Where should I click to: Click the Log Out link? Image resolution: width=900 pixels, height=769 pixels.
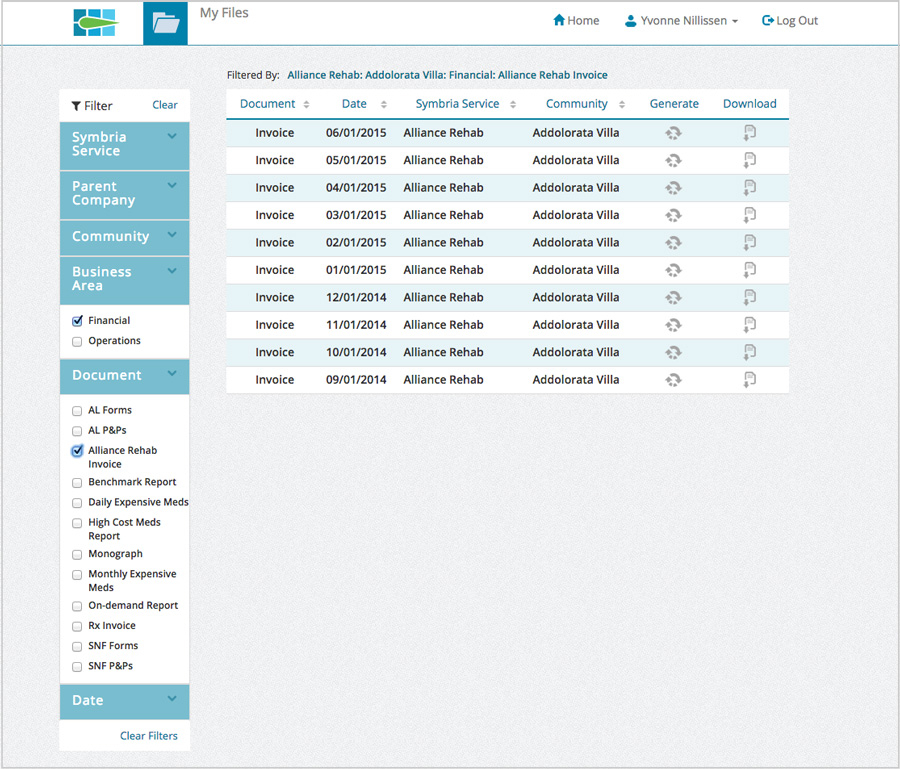point(790,19)
